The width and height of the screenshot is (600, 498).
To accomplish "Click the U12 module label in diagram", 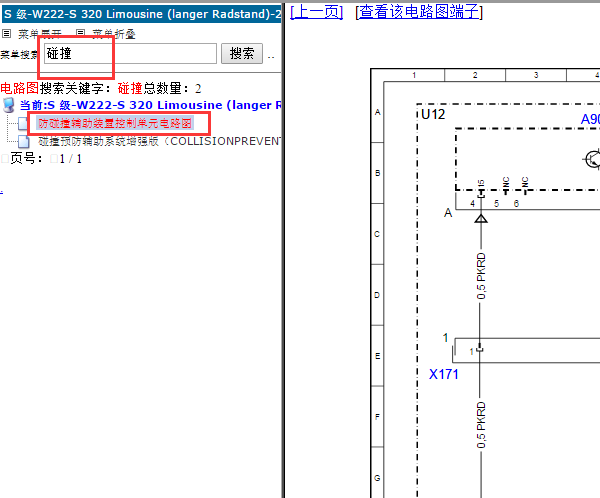I will [433, 114].
